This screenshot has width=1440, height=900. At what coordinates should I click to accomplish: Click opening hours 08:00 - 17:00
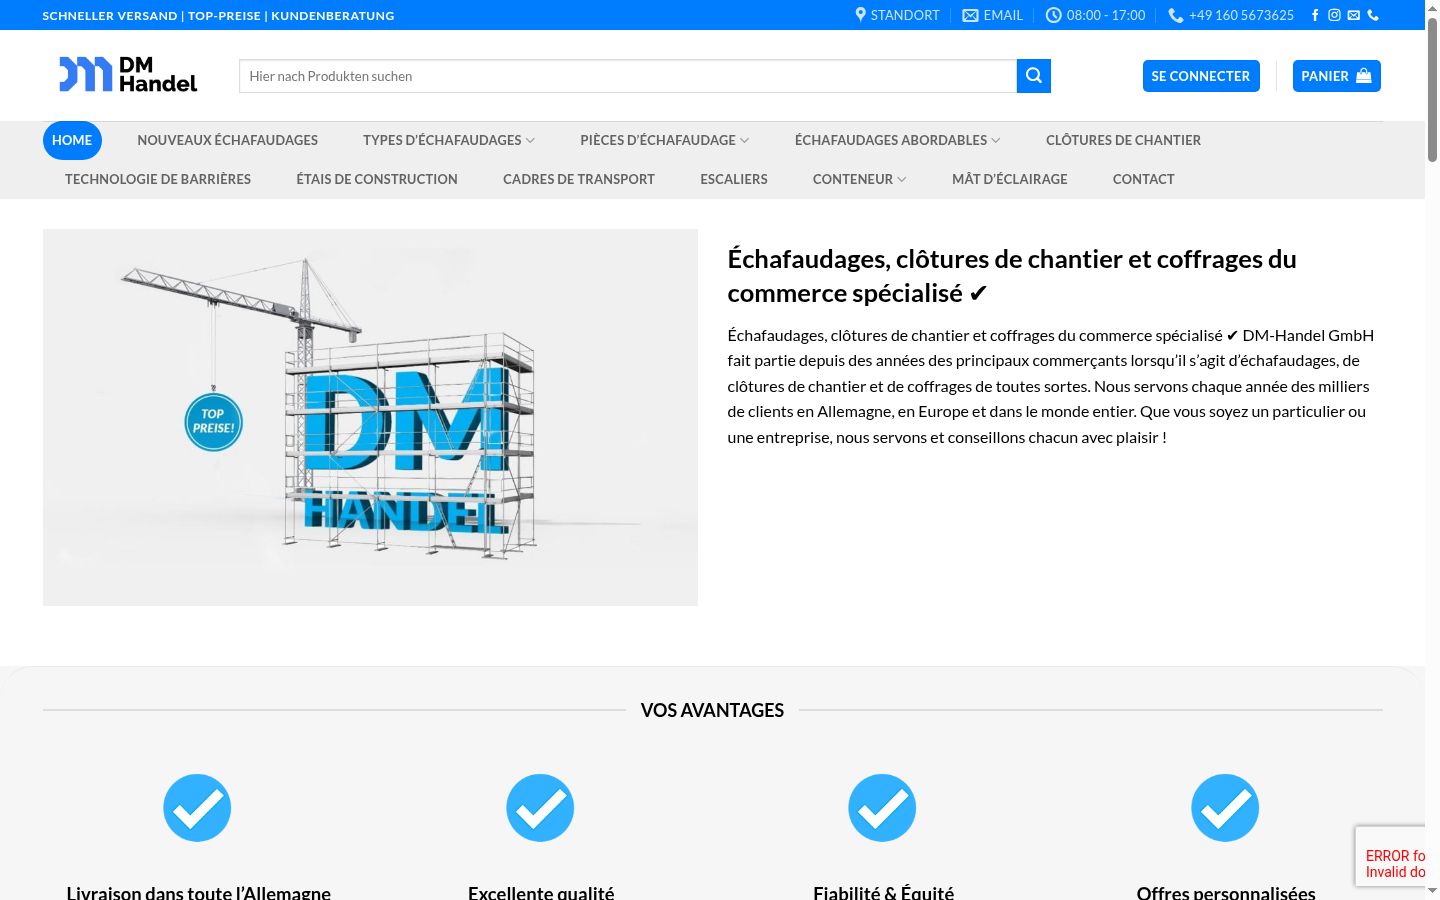(x=1095, y=15)
